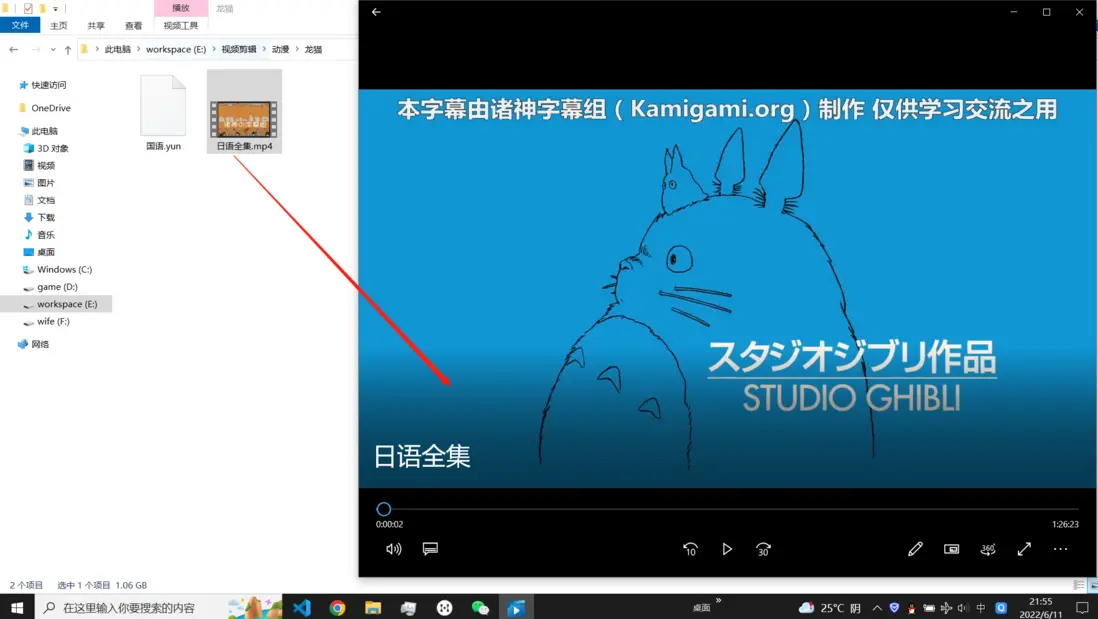Click the video progress track
Image resolution: width=1098 pixels, height=619 pixels.
(730, 509)
